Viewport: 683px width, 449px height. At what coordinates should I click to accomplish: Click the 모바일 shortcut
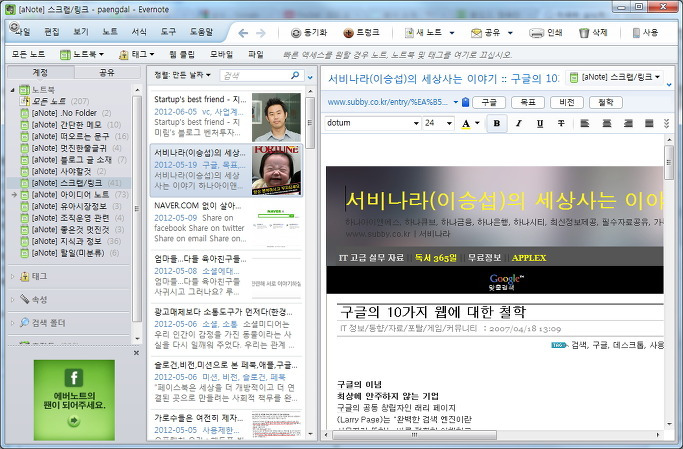pyautogui.click(x=221, y=54)
